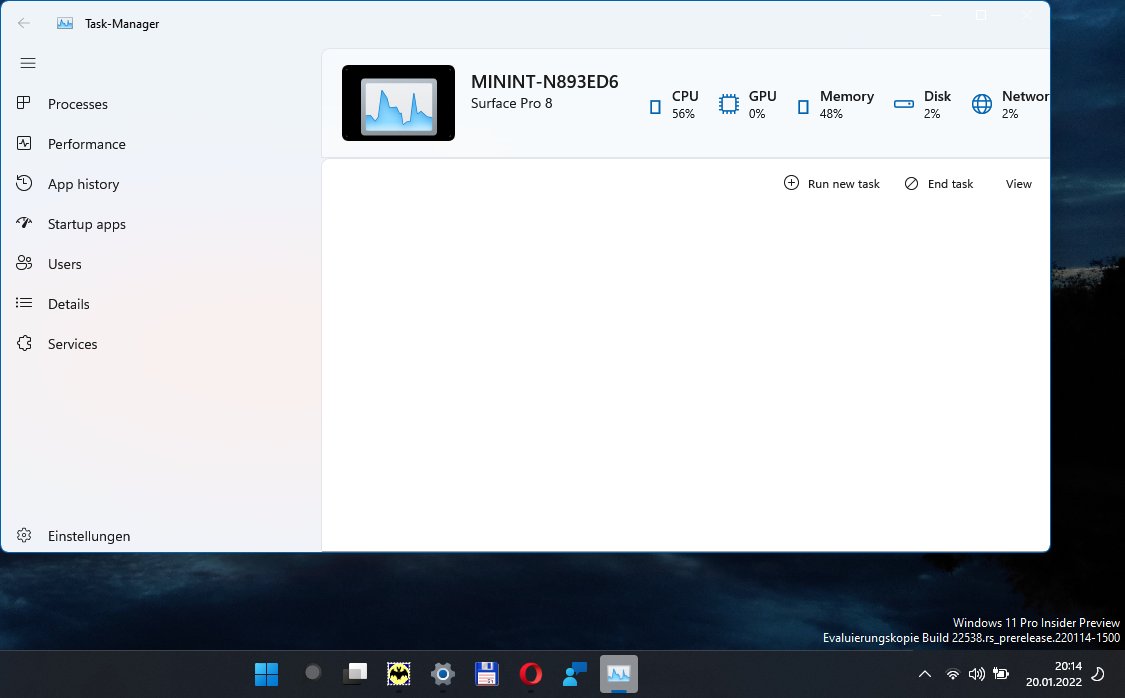Click the Network 2% indicator
Viewport: 1125px width, 698px height.
[x=1010, y=105]
